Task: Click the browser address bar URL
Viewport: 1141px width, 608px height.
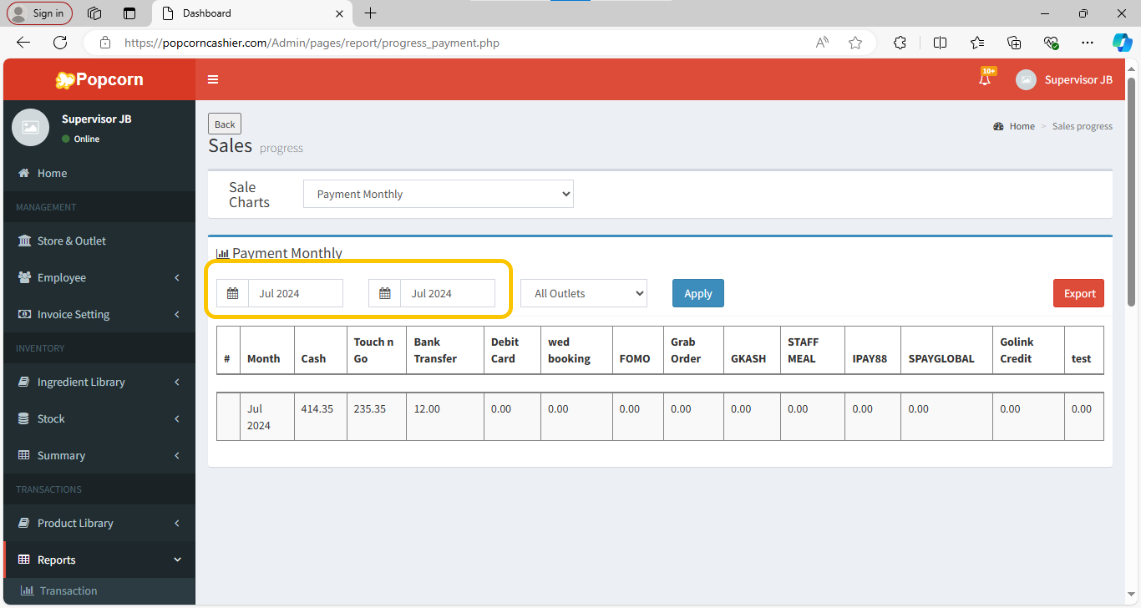Action: pos(311,43)
